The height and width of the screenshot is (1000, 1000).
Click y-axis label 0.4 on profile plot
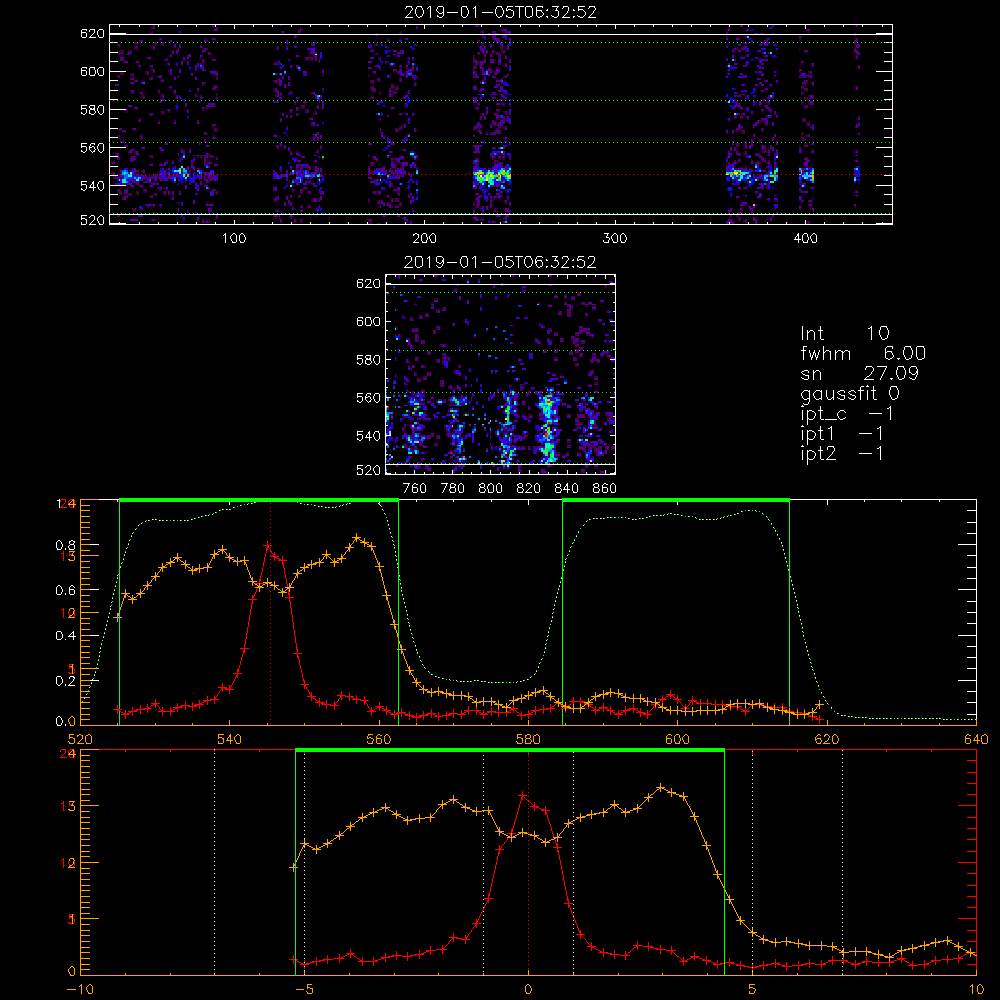click(x=66, y=636)
